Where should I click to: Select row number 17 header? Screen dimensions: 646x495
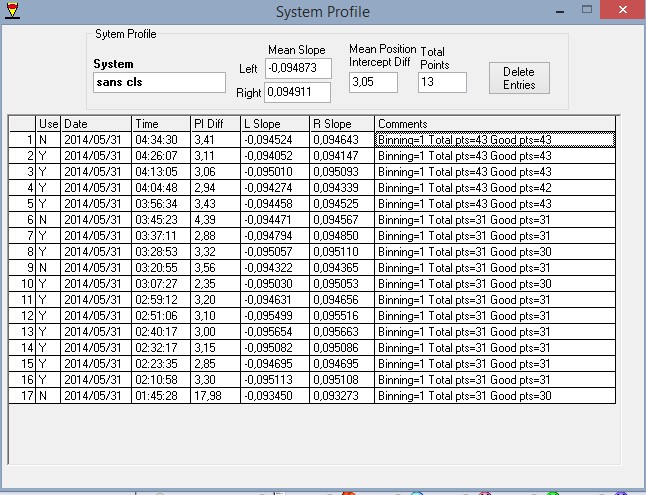tap(22, 396)
